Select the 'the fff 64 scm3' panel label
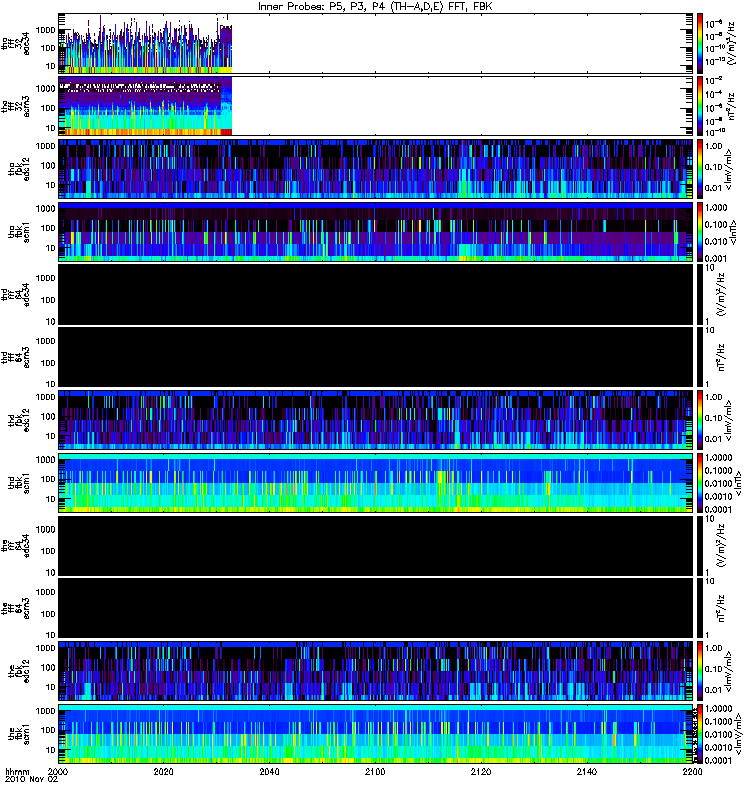This screenshot has height=800, width=750. click(16, 608)
